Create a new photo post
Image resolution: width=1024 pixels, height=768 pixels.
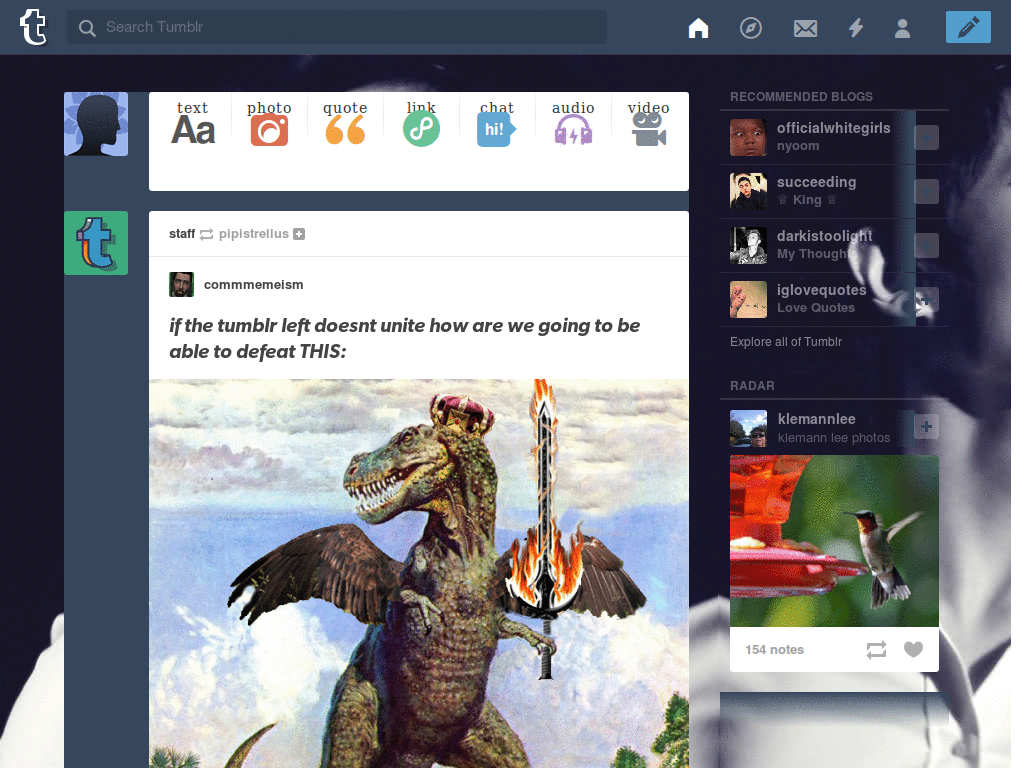tap(269, 123)
